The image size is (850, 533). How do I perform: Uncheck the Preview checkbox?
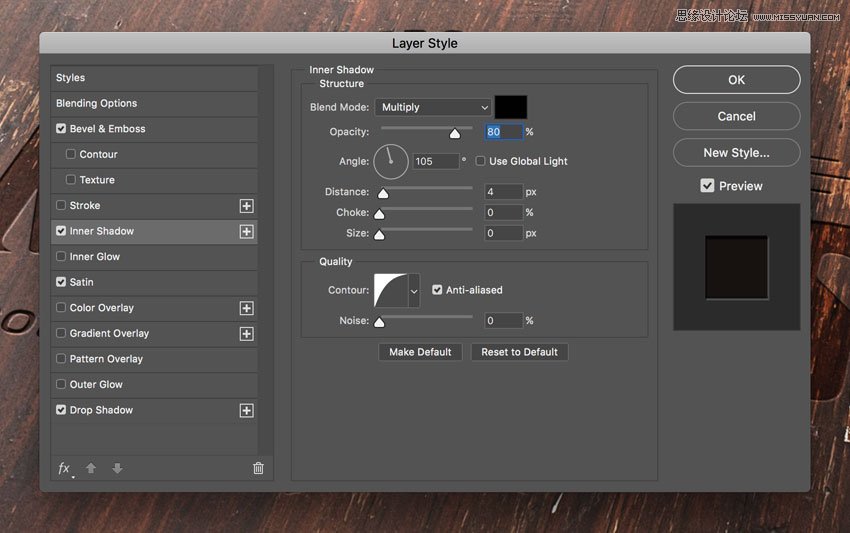point(707,186)
